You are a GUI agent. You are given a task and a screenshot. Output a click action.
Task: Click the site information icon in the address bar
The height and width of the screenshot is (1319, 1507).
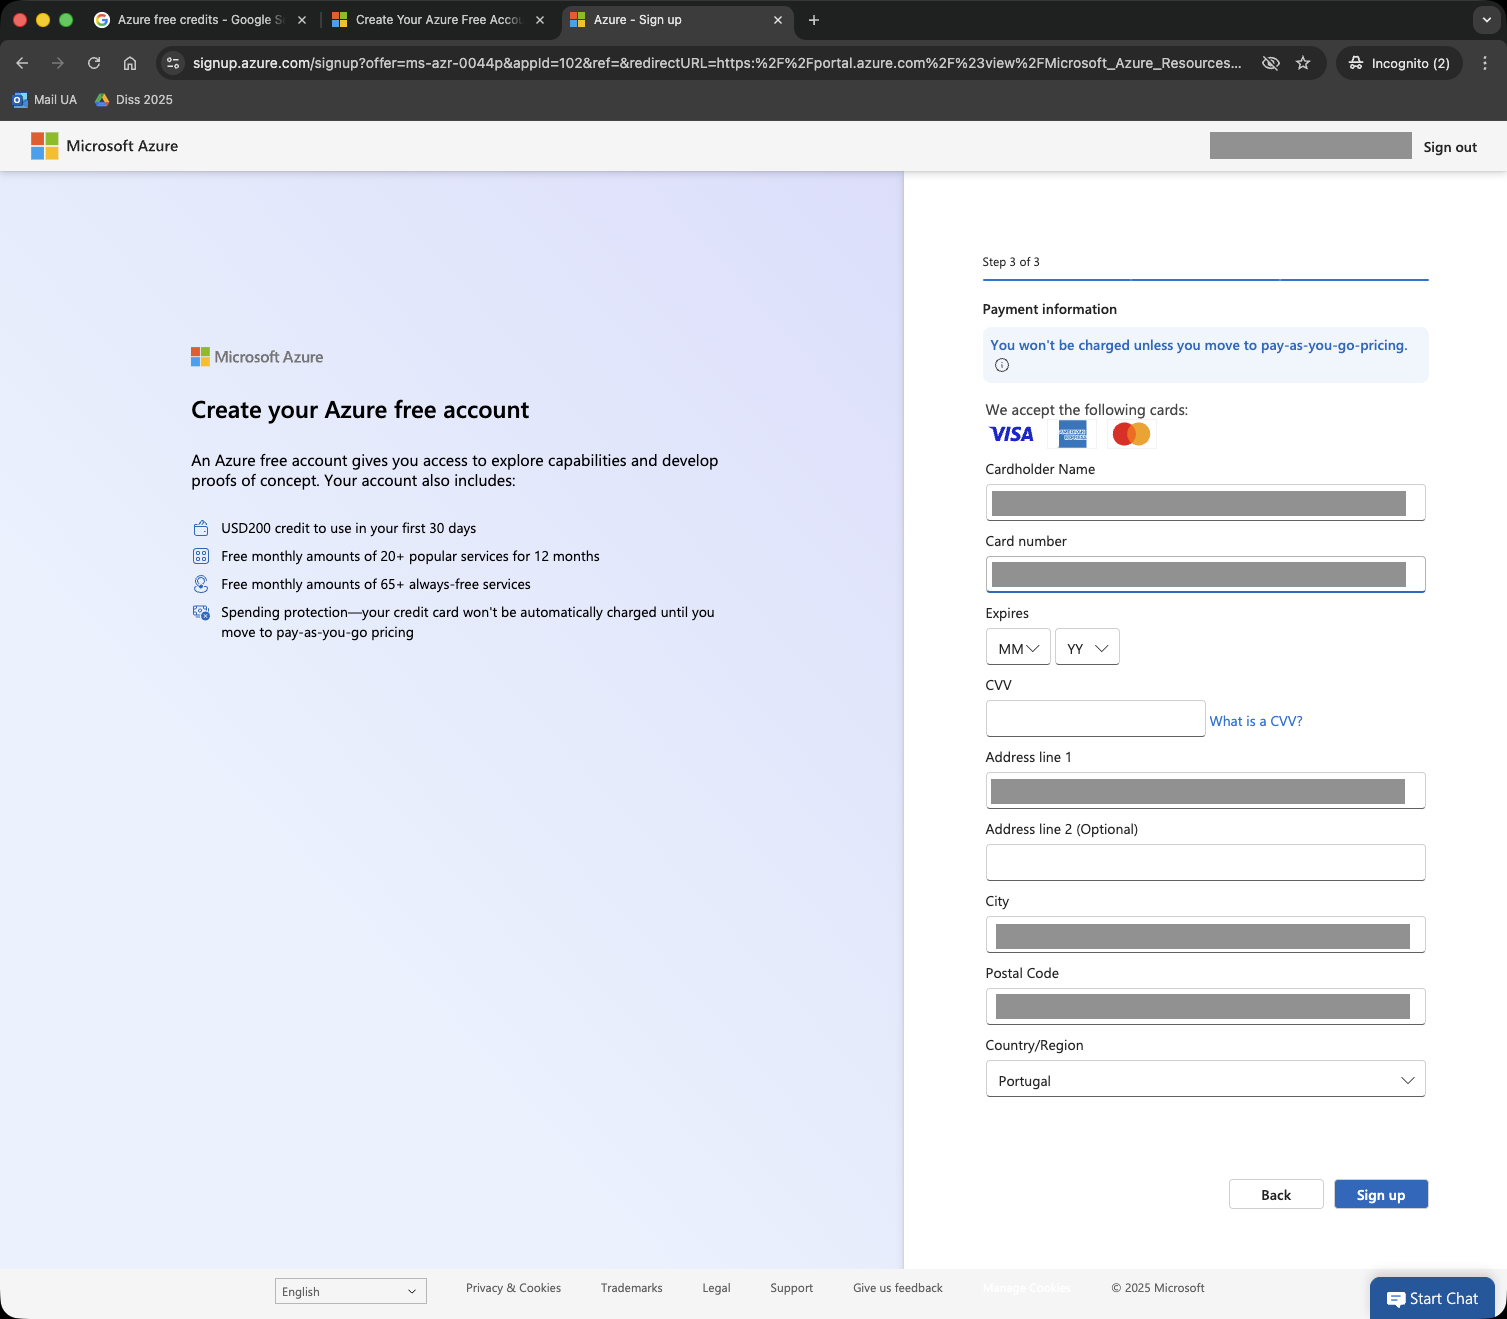173,63
